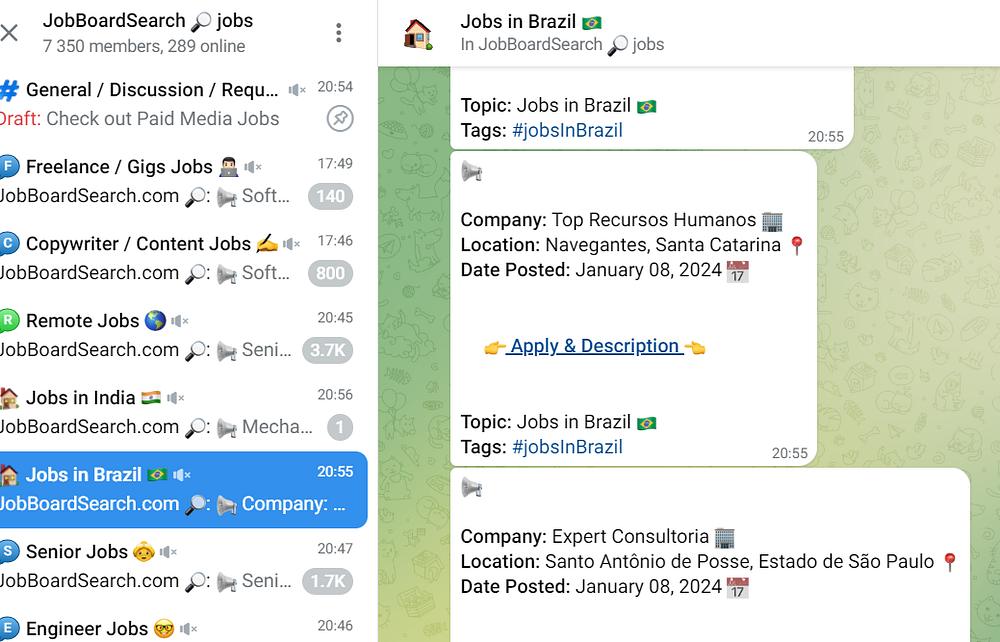Viewport: 1000px width, 642px height.
Task: Click the megaphone icon in Expert Consultoria post
Action: 472,488
